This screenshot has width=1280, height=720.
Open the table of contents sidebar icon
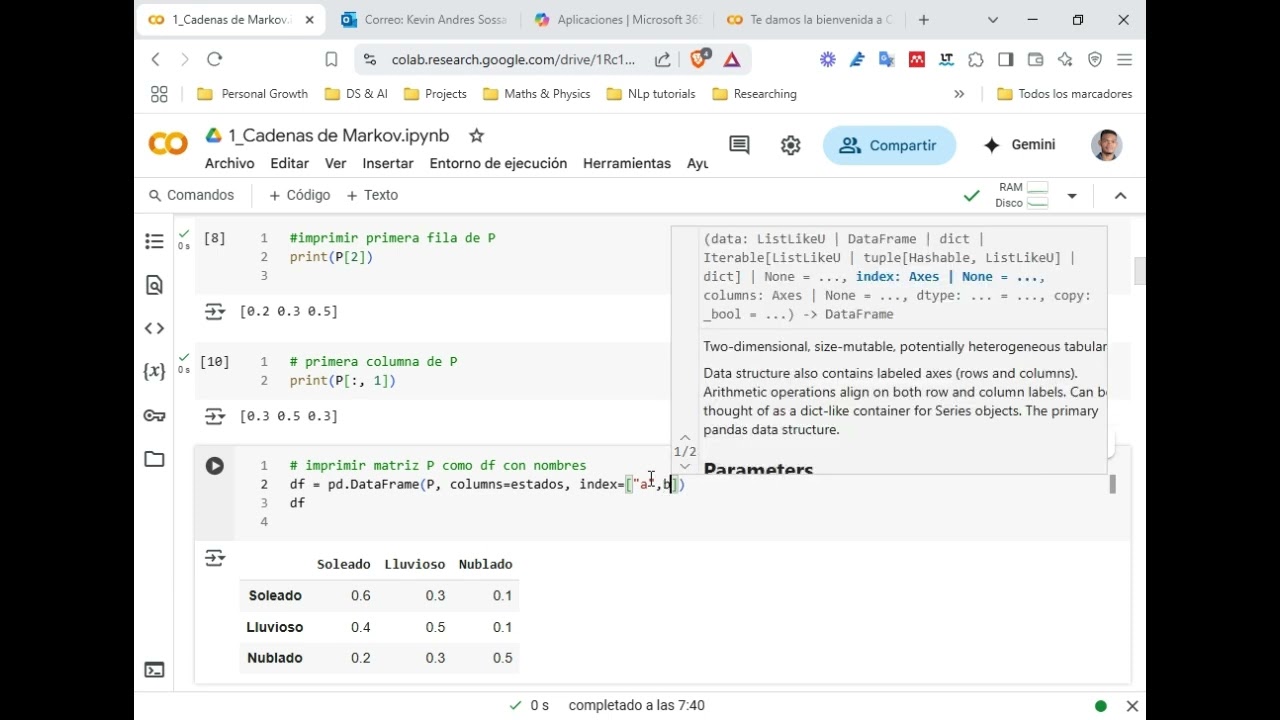click(154, 241)
